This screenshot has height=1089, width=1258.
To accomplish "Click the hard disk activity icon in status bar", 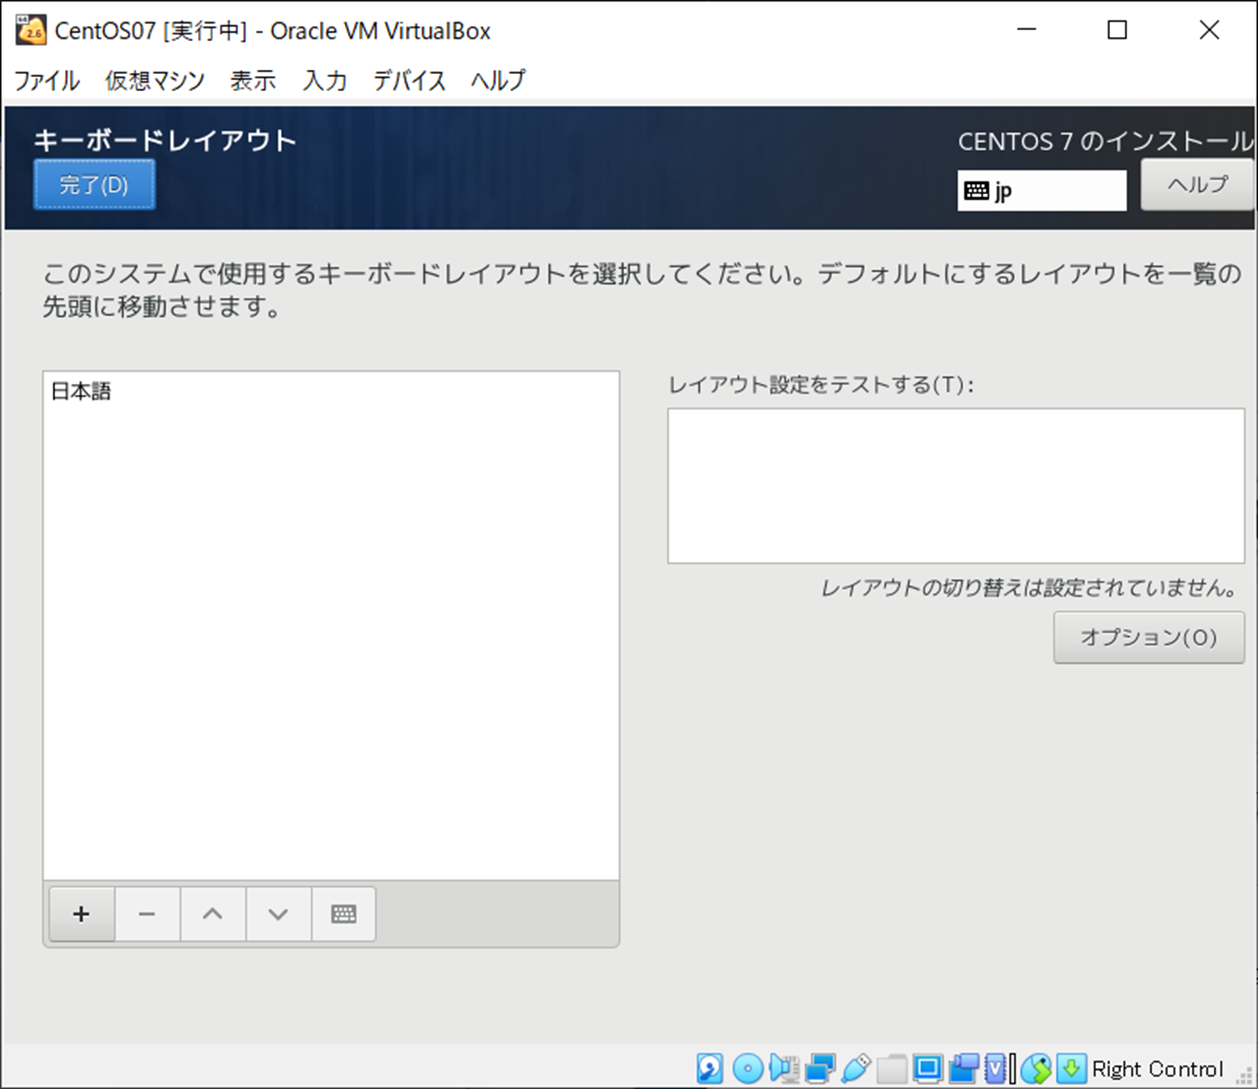I will [709, 1068].
